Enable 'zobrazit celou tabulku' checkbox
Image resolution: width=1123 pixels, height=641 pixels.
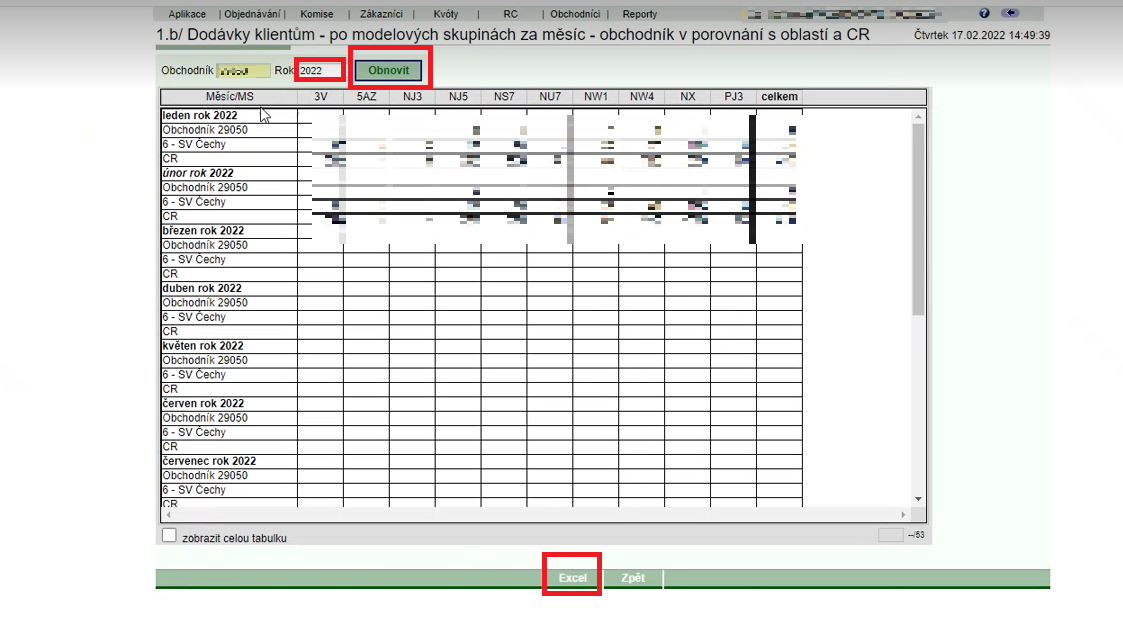tap(169, 536)
